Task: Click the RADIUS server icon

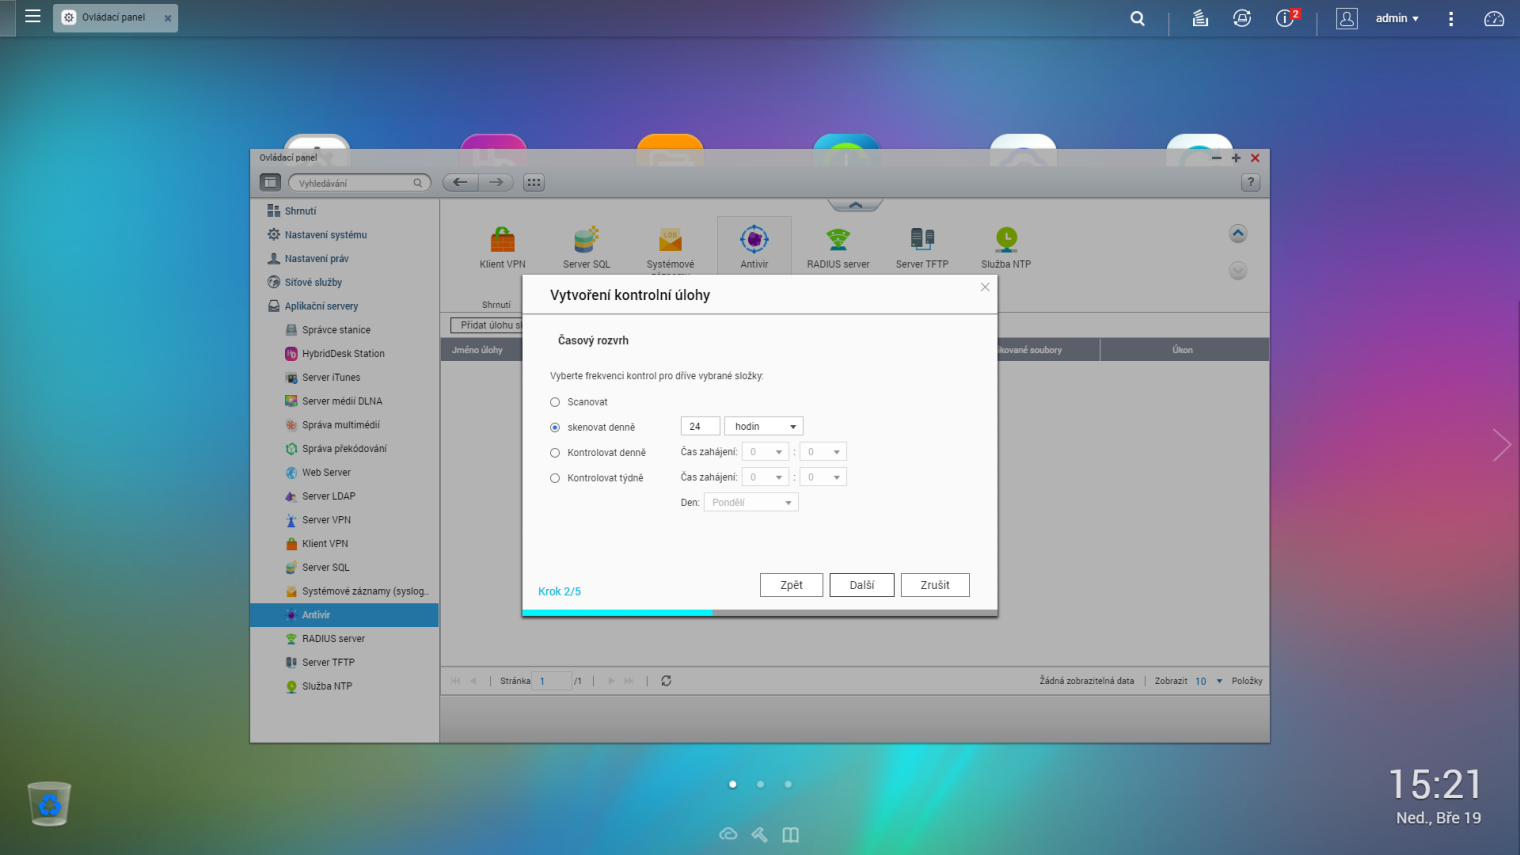Action: click(x=838, y=241)
